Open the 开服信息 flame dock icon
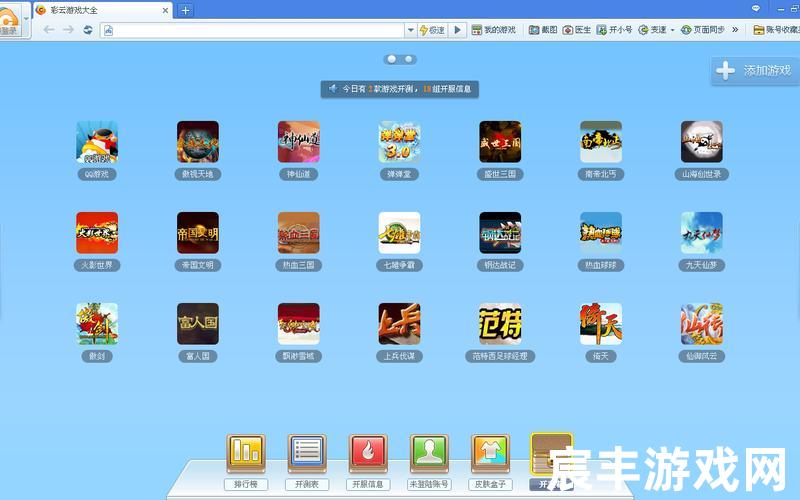This screenshot has height=500, width=800. click(368, 453)
